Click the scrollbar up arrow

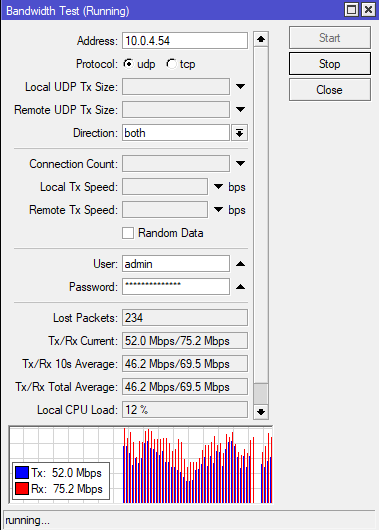coord(261,39)
